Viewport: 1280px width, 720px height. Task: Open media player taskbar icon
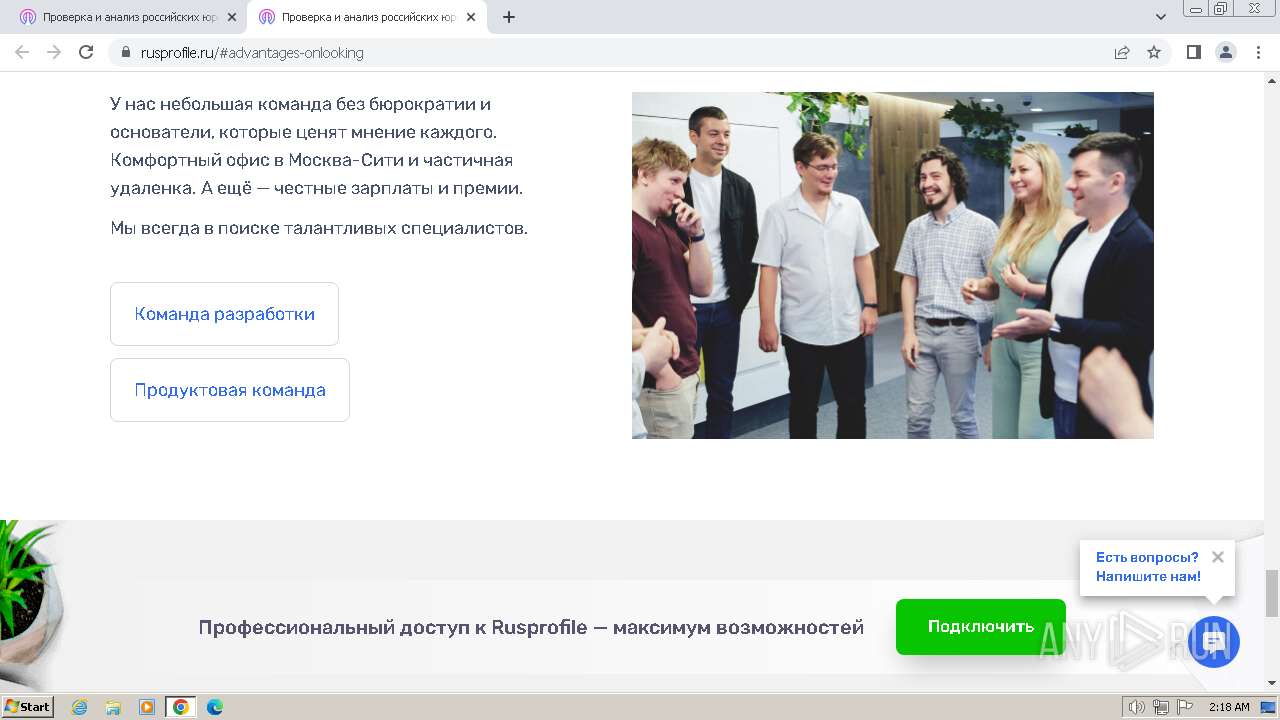pyautogui.click(x=147, y=707)
